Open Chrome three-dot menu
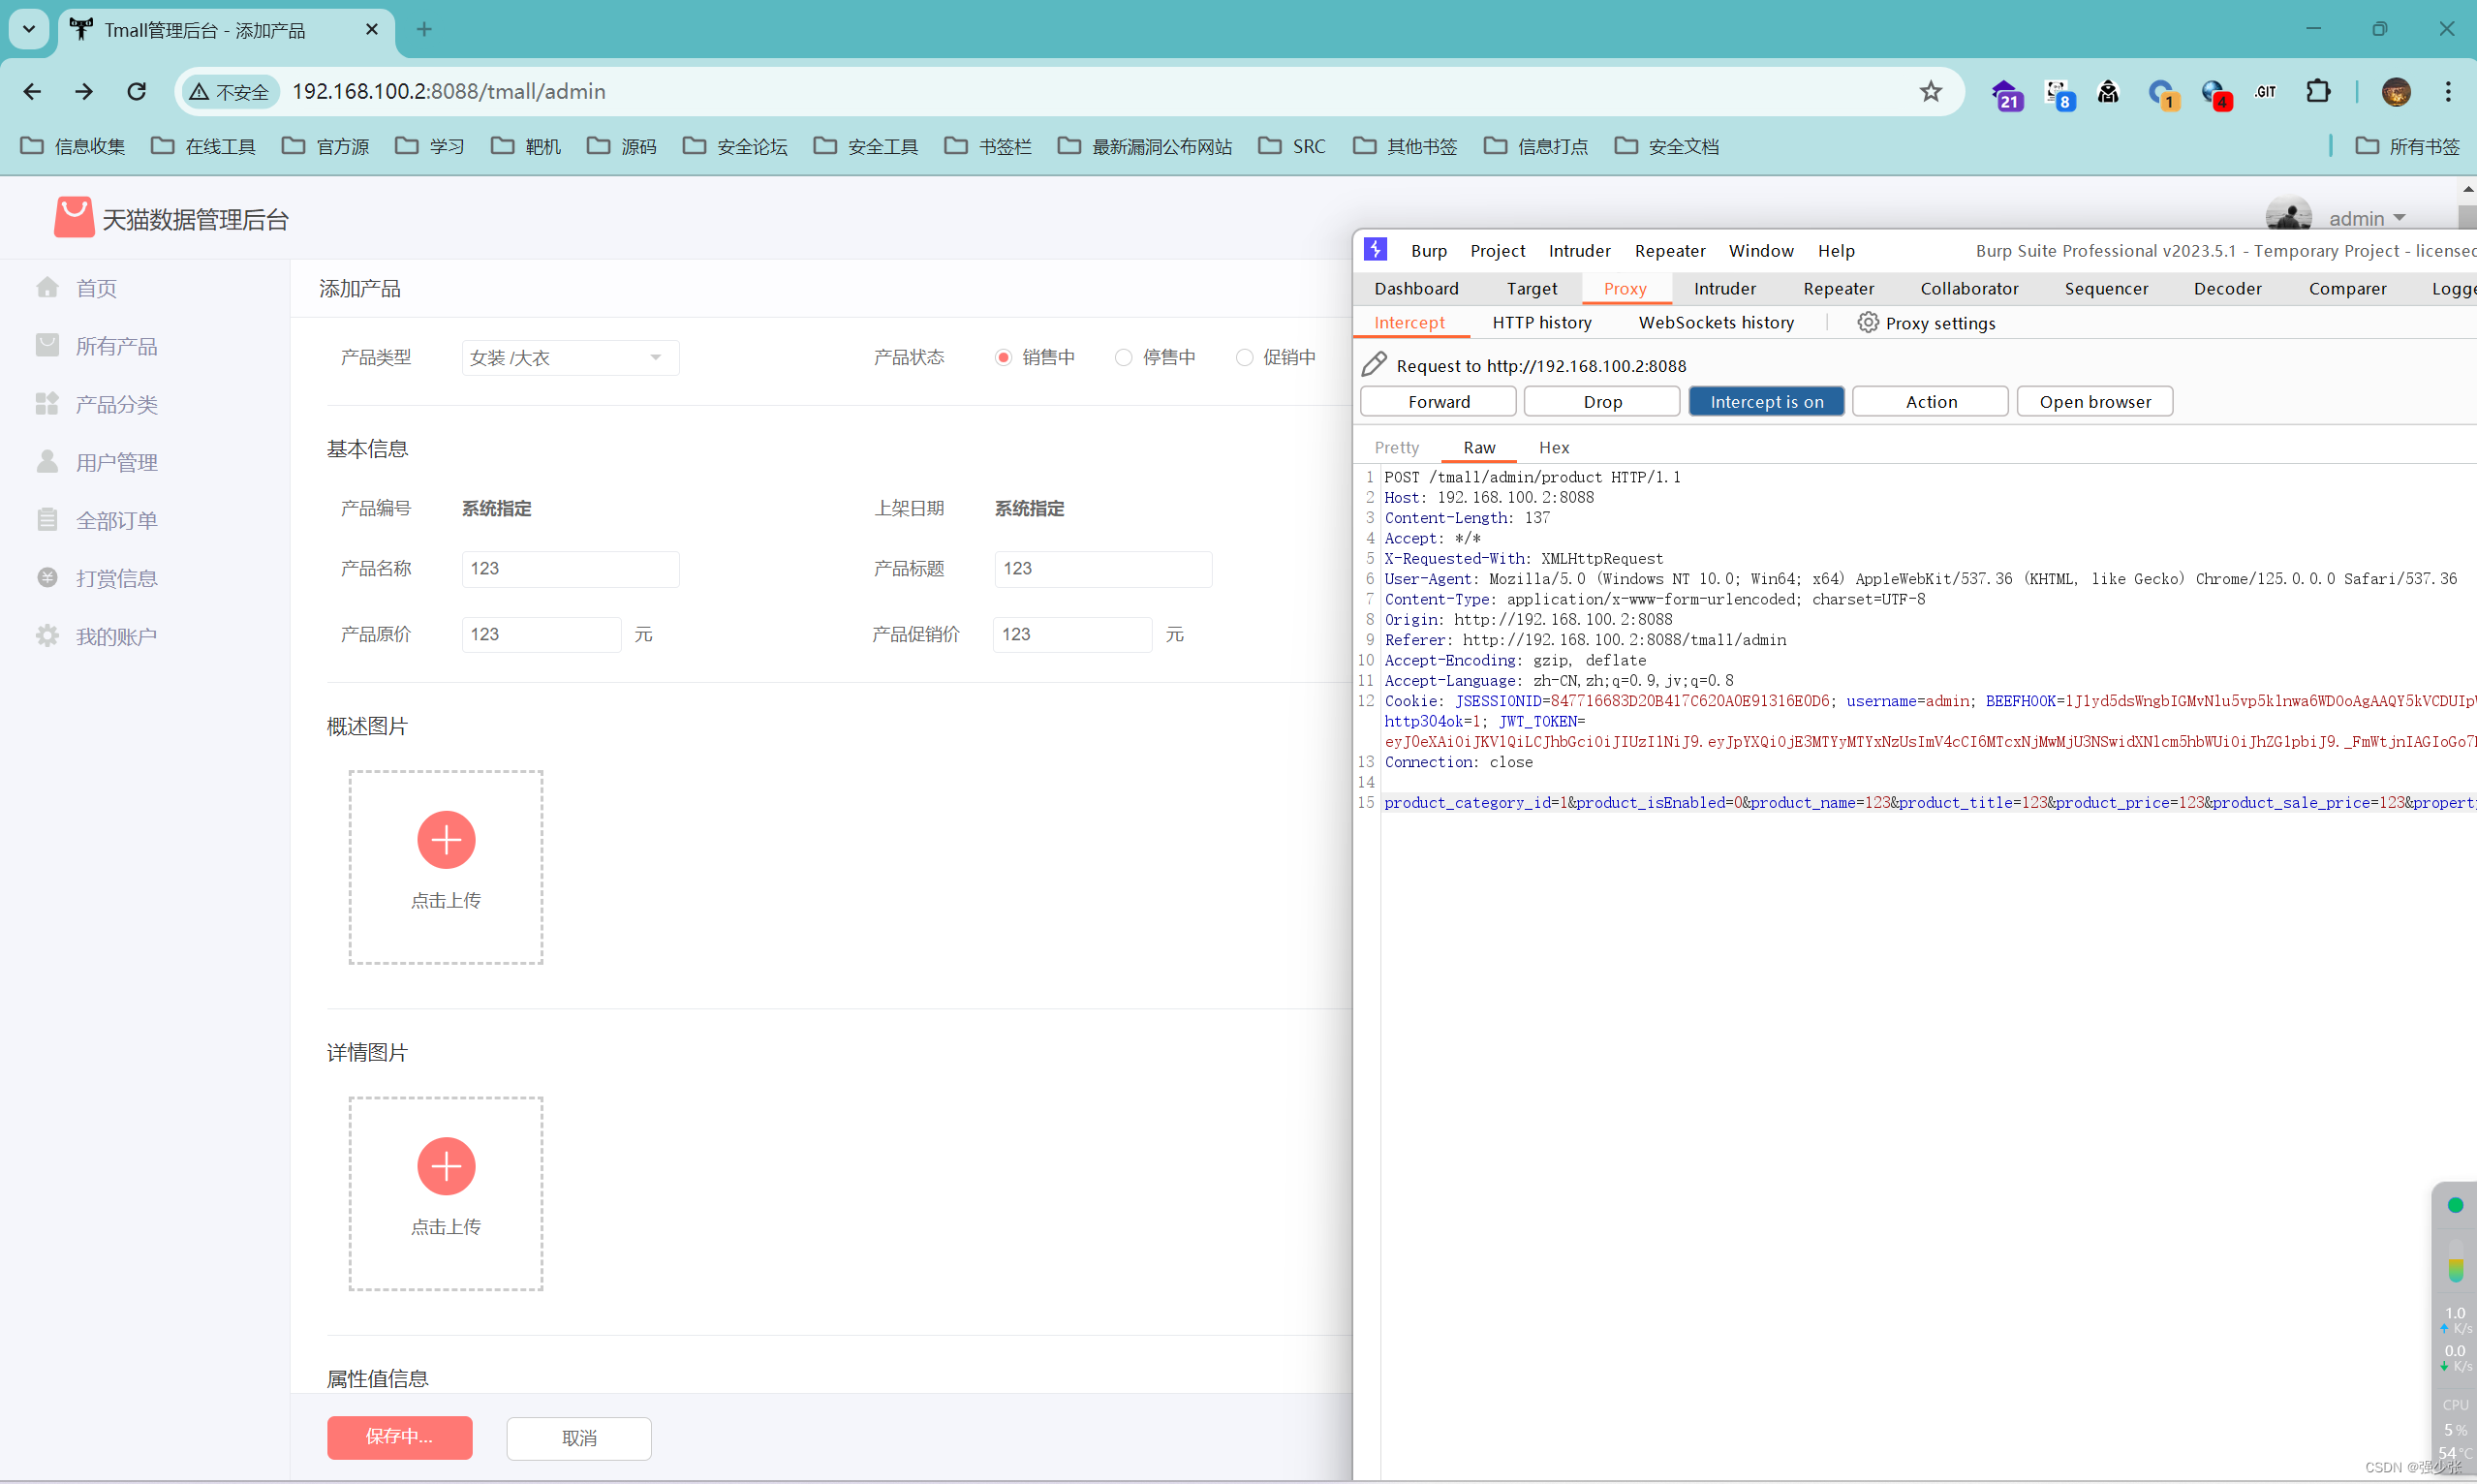The height and width of the screenshot is (1484, 2477). pyautogui.click(x=2448, y=91)
